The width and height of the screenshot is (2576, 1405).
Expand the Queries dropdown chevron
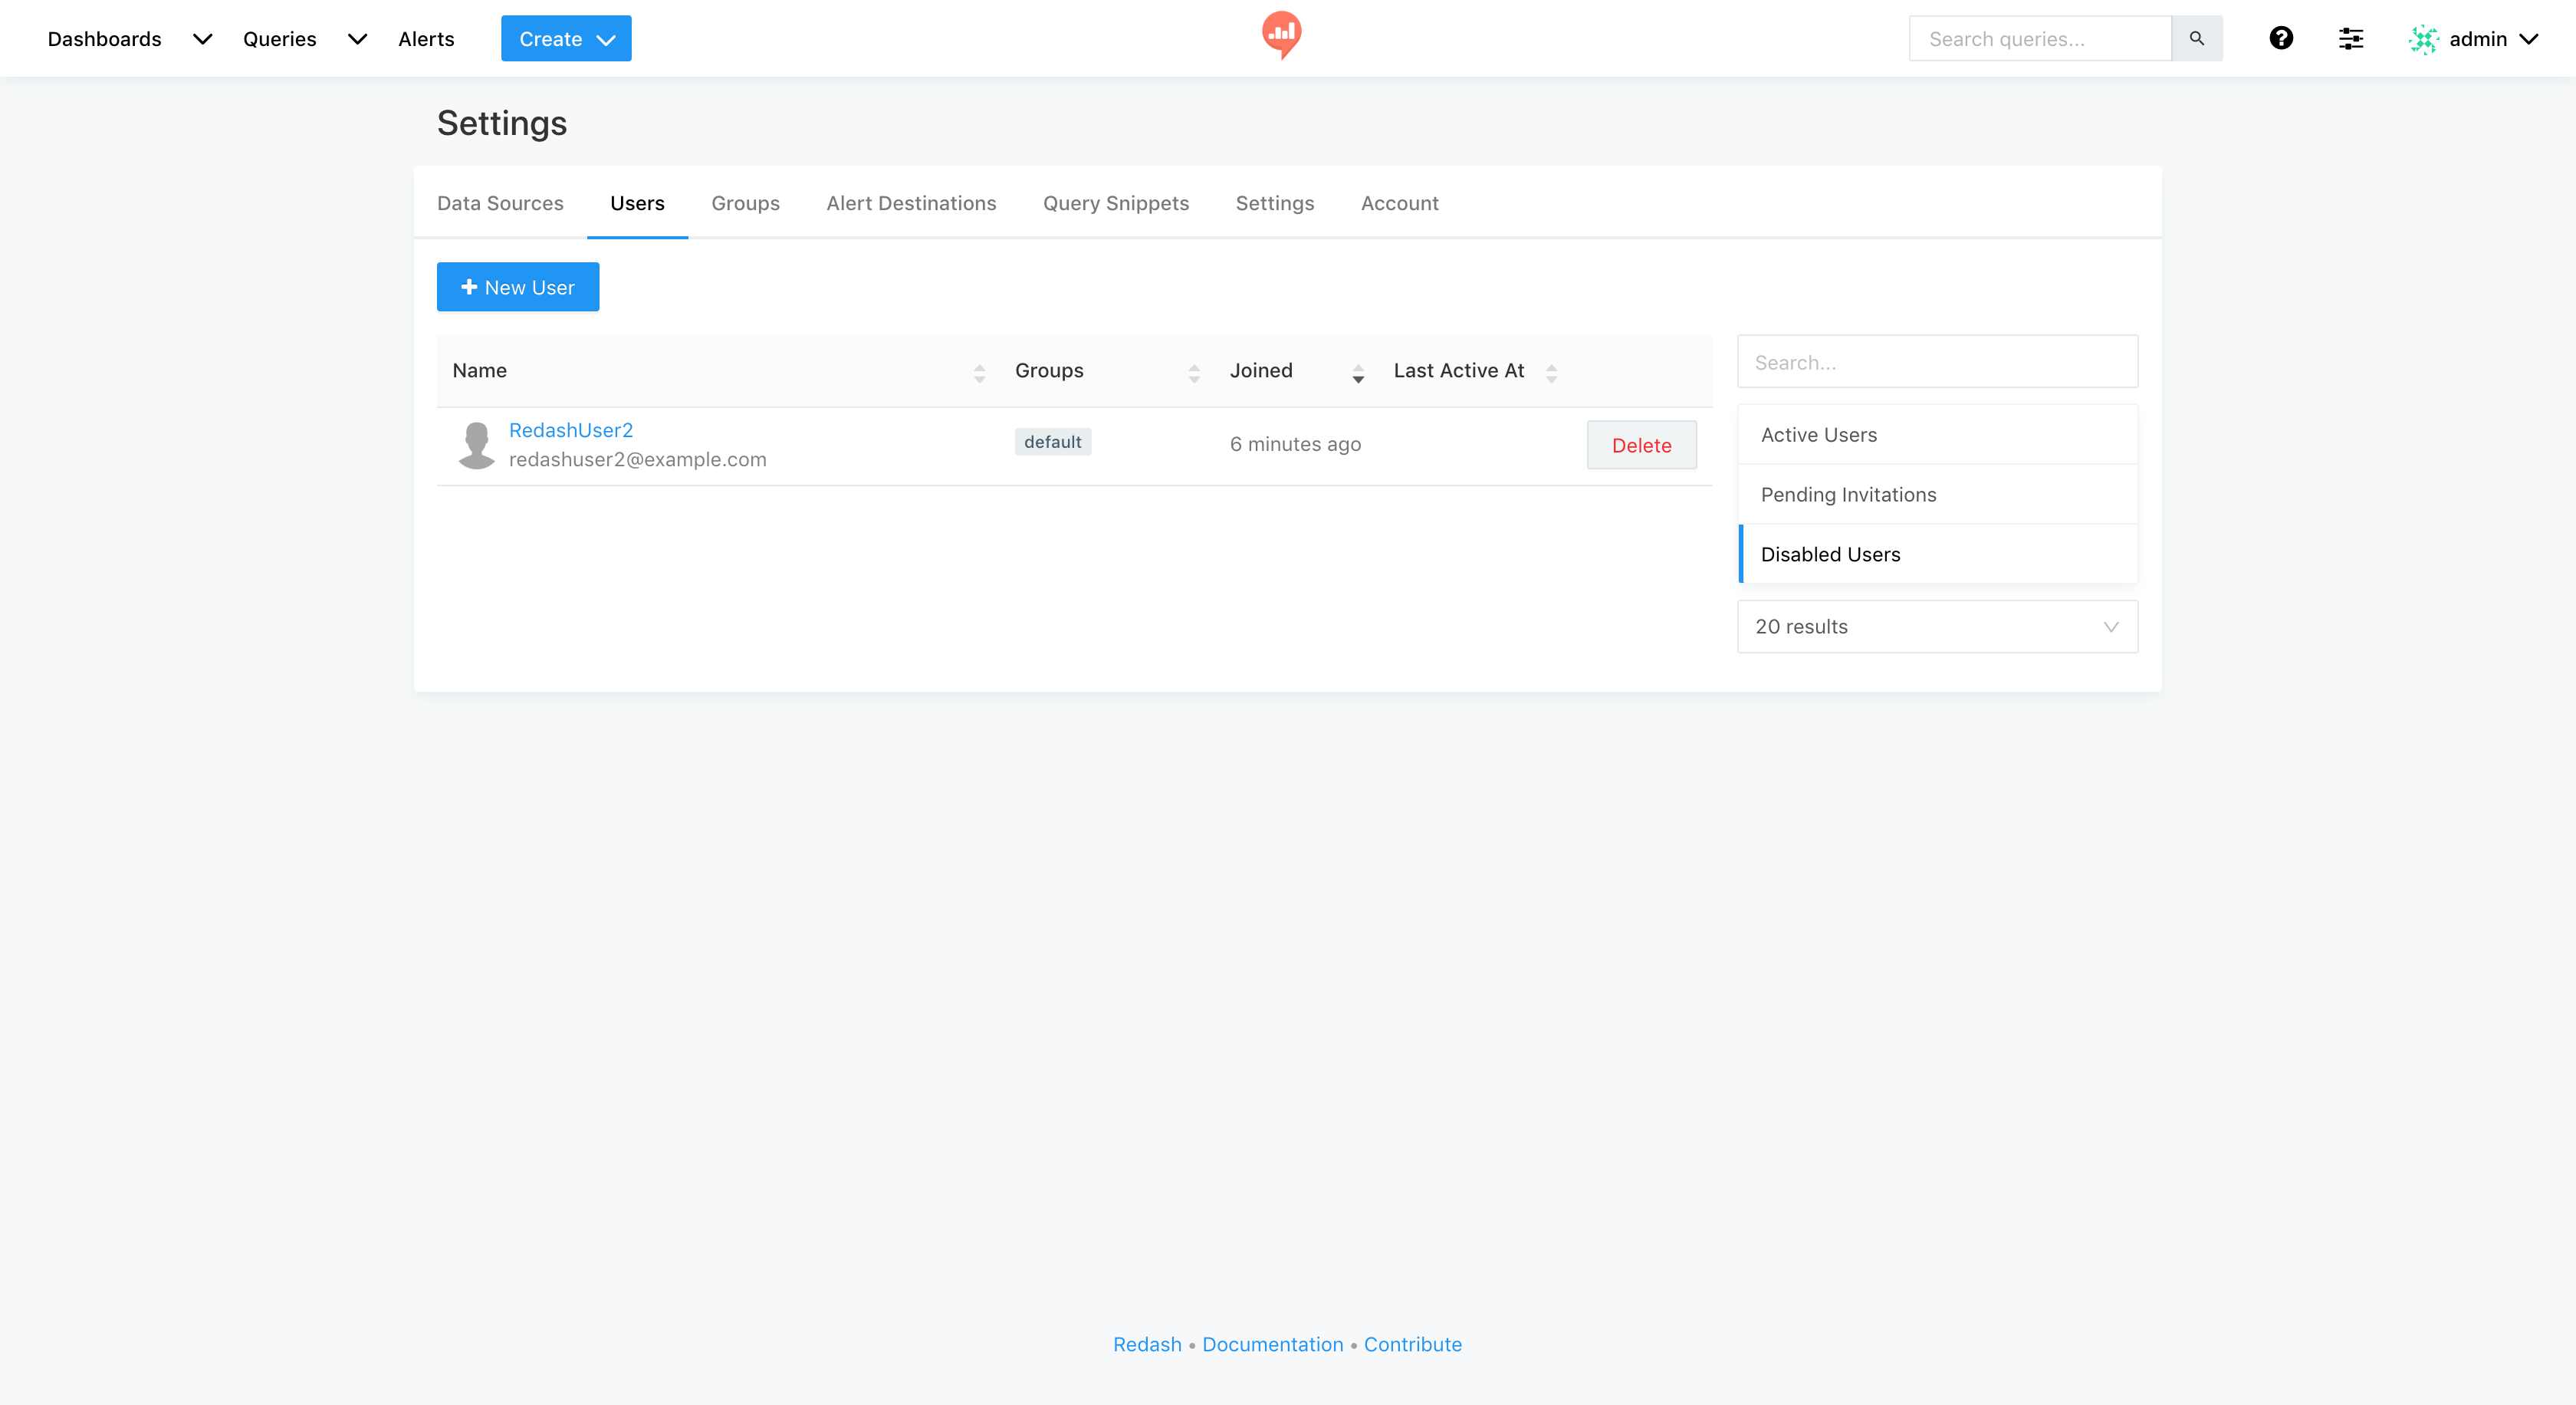click(357, 39)
